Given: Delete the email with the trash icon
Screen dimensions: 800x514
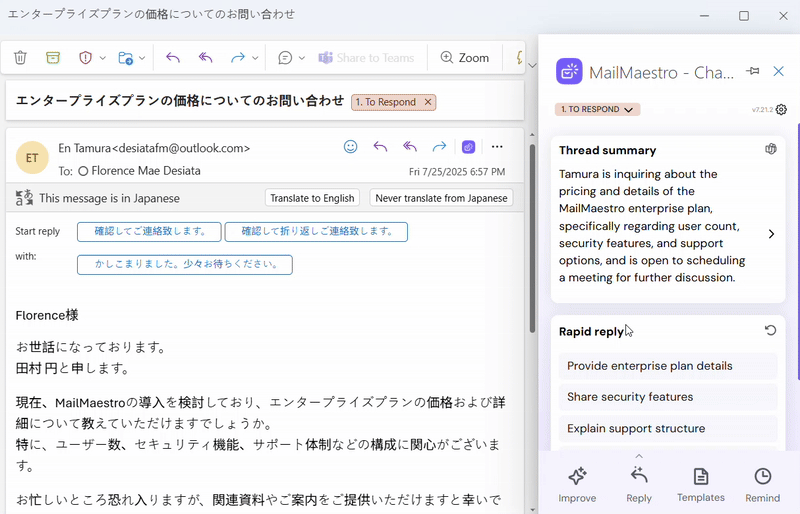Looking at the screenshot, I should 20,58.
